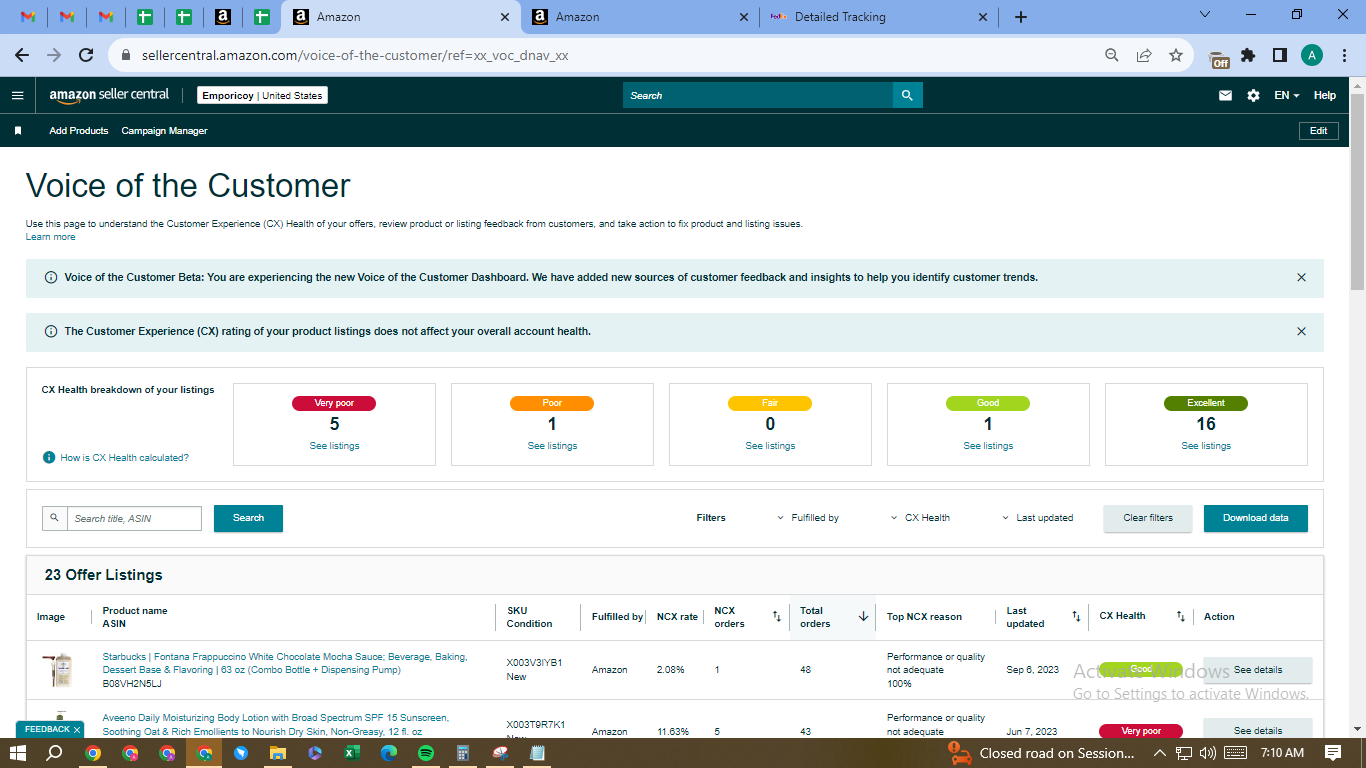
Task: Click See details for the Starbucks row
Action: pyautogui.click(x=1258, y=670)
